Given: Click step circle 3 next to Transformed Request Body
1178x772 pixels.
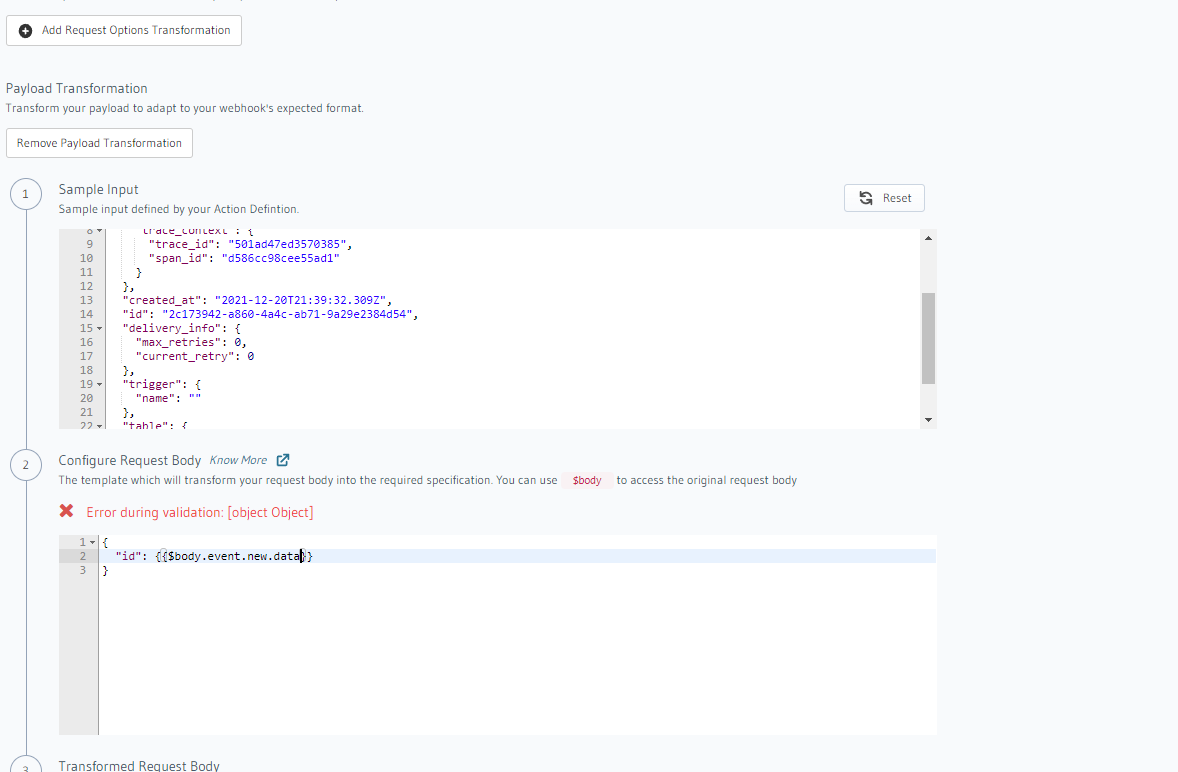Looking at the screenshot, I should point(26,768).
